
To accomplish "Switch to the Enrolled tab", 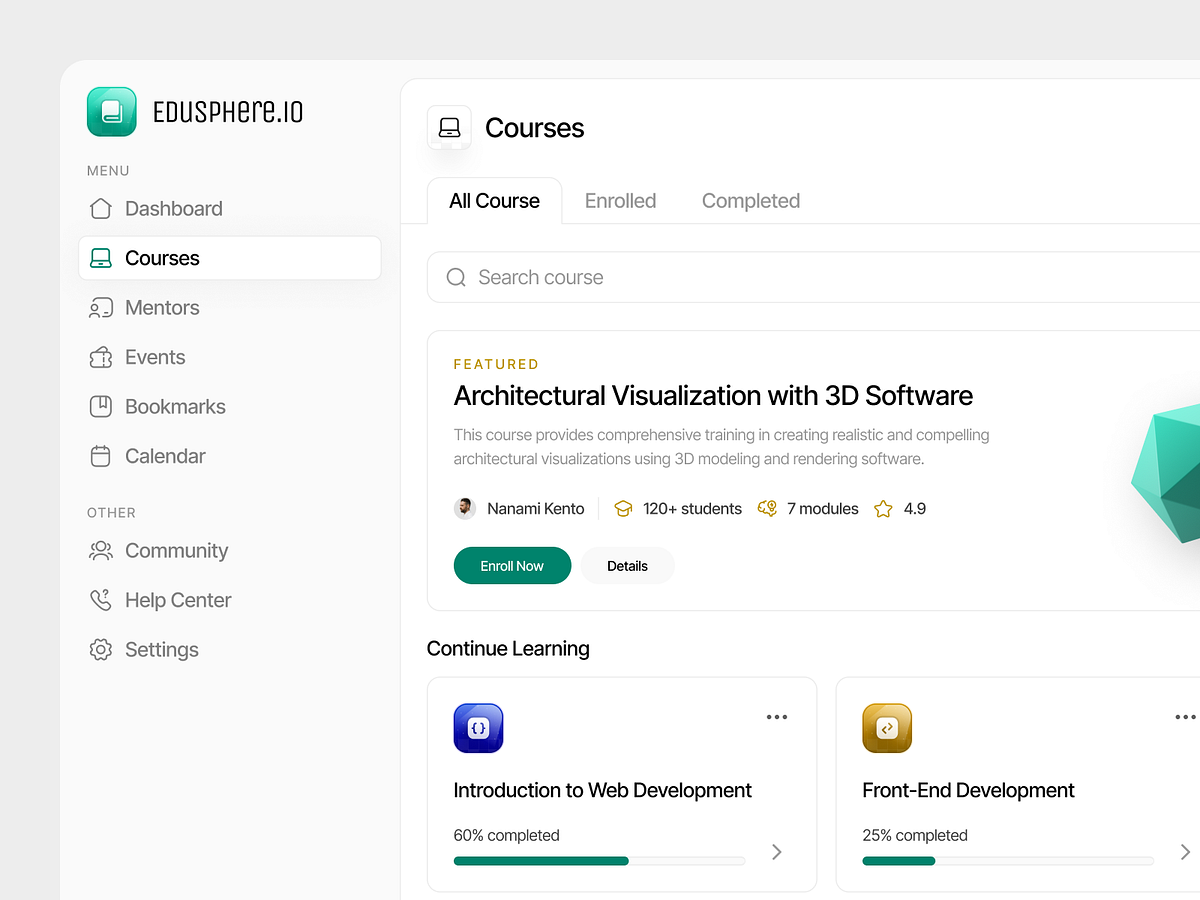I will coord(621,201).
